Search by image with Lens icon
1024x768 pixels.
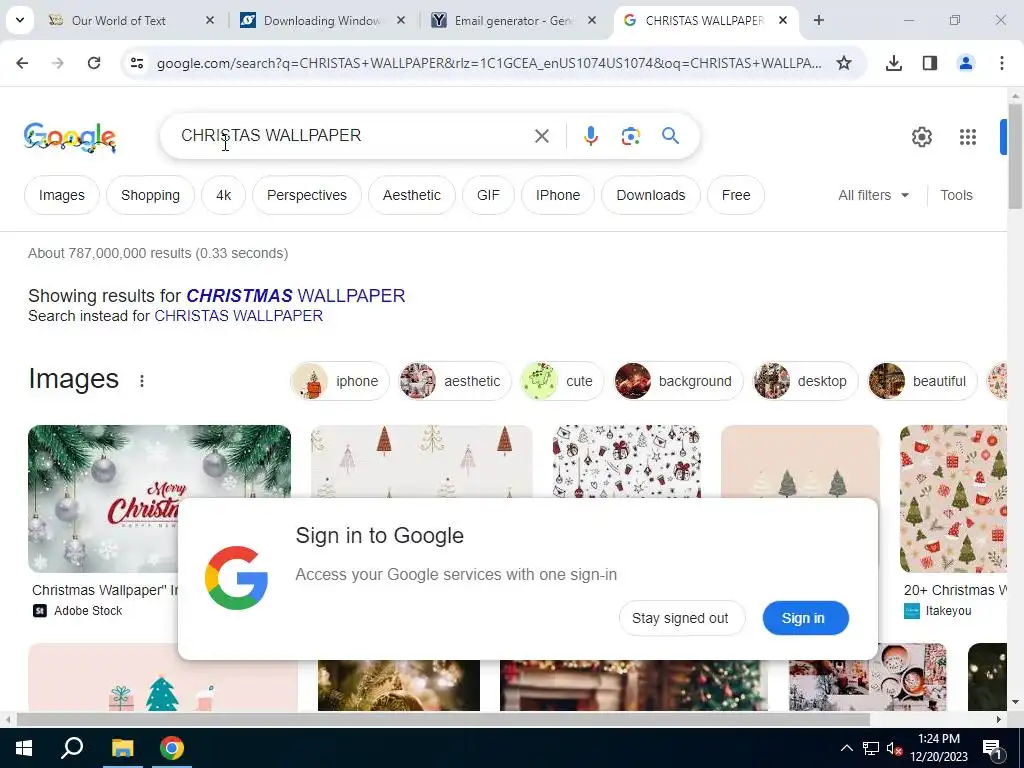[630, 136]
